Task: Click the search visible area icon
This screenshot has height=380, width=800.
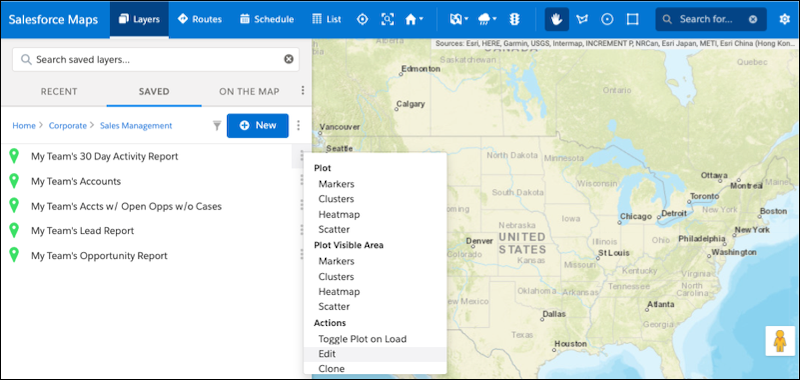Action: 388,19
